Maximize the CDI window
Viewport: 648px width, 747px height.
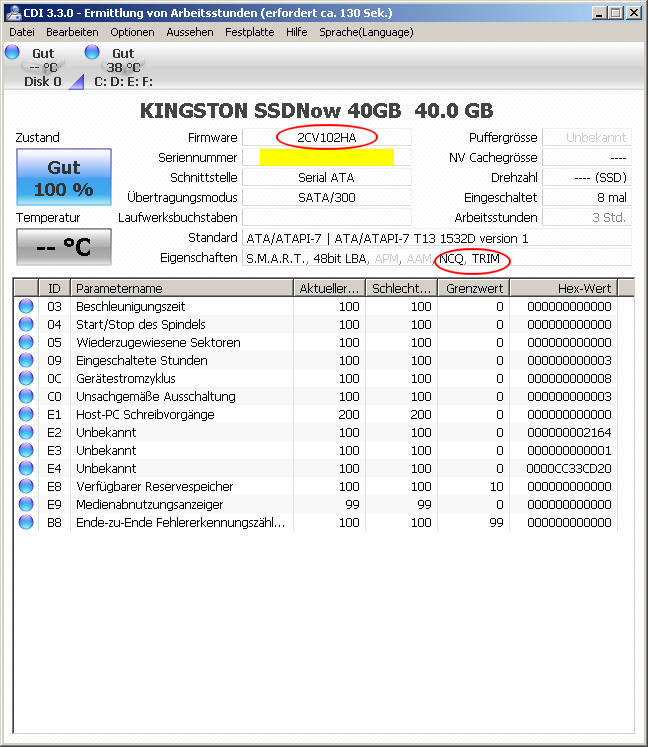pyautogui.click(x=616, y=13)
